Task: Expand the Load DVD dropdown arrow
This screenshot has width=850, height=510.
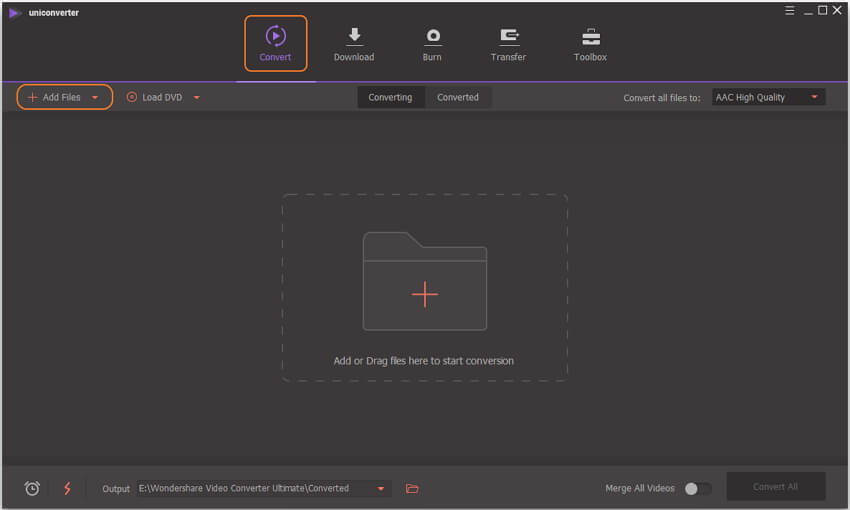Action: click(x=197, y=98)
